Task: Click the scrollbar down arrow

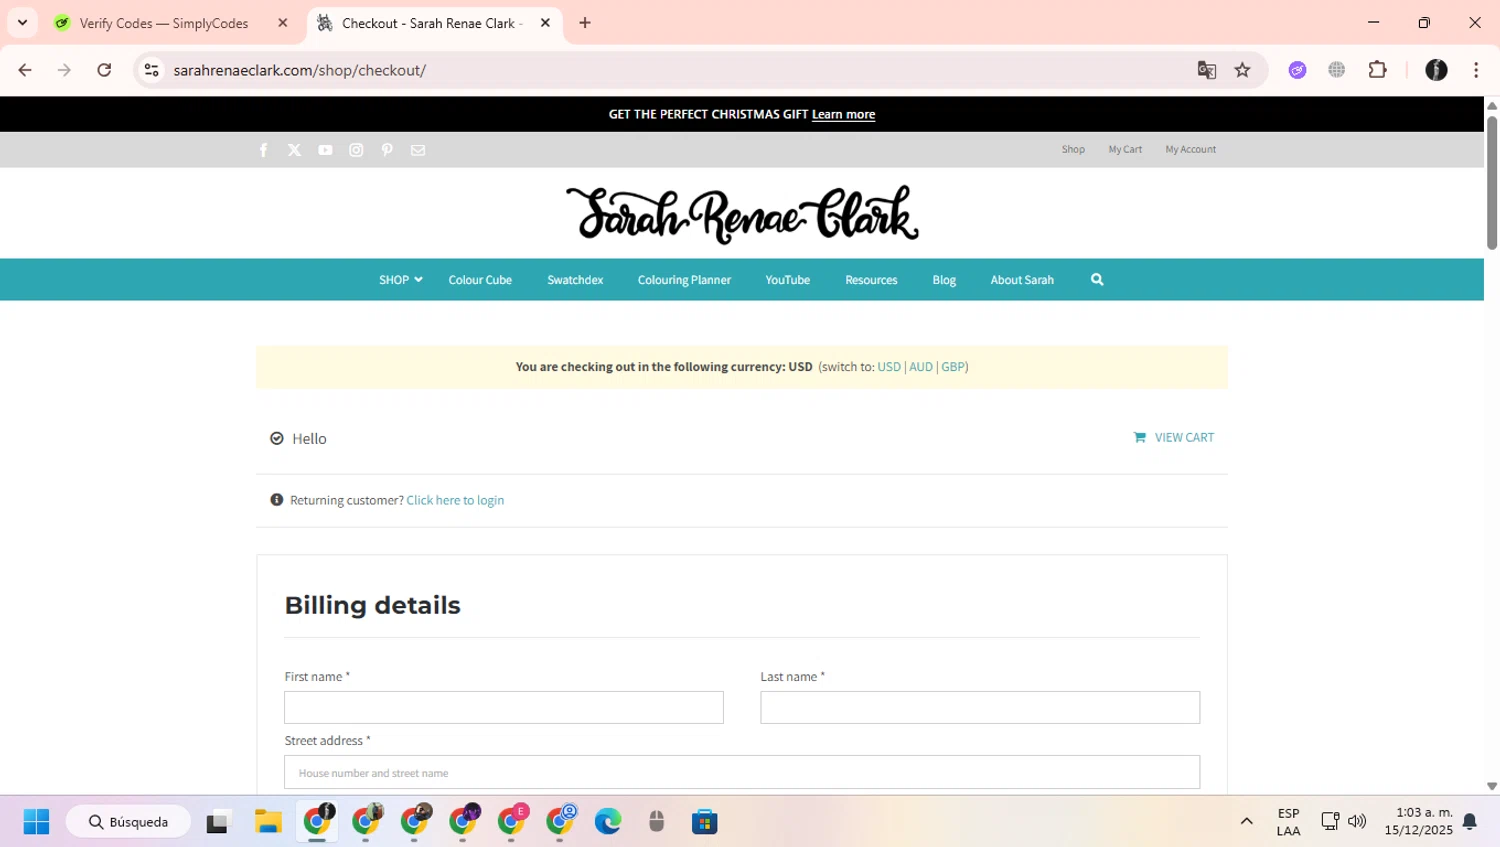Action: click(x=1492, y=787)
